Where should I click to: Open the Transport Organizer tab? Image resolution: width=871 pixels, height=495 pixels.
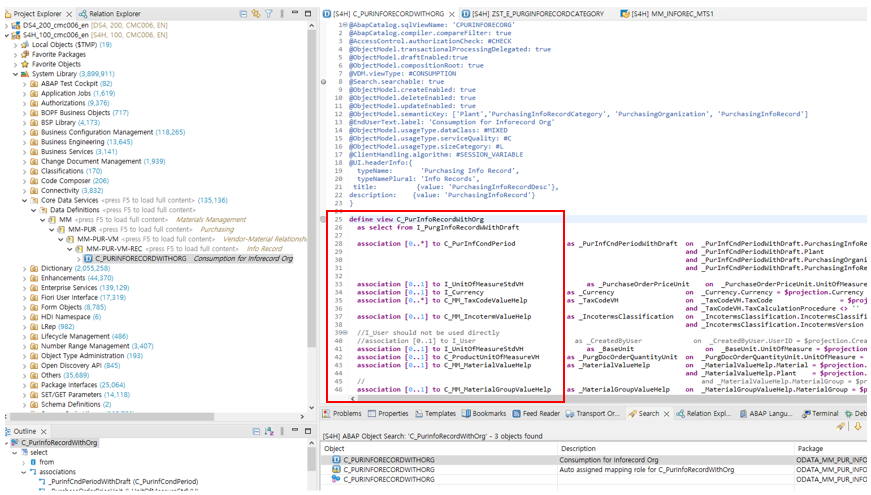592,414
